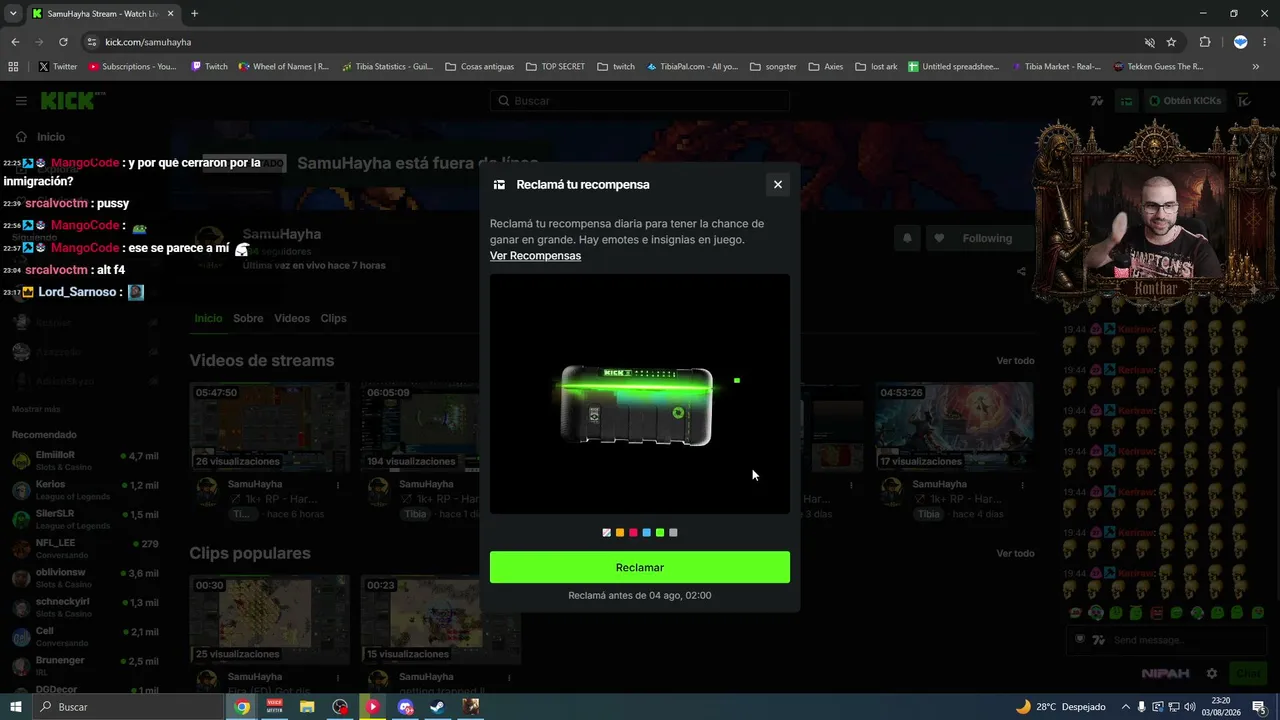
Task: Open the Cosas antiguas bookmark folder
Action: click(479, 67)
